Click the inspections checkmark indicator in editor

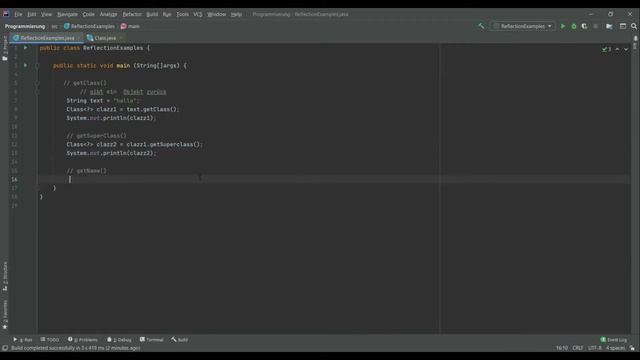pyautogui.click(x=606, y=49)
